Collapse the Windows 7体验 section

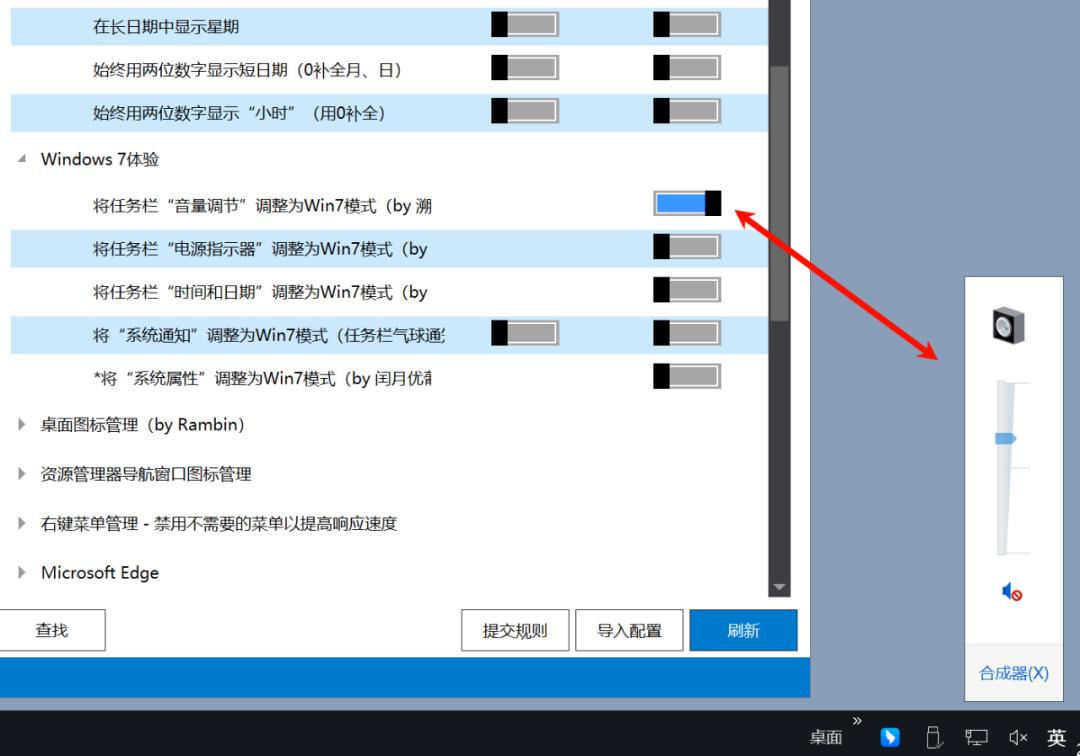coord(22,160)
